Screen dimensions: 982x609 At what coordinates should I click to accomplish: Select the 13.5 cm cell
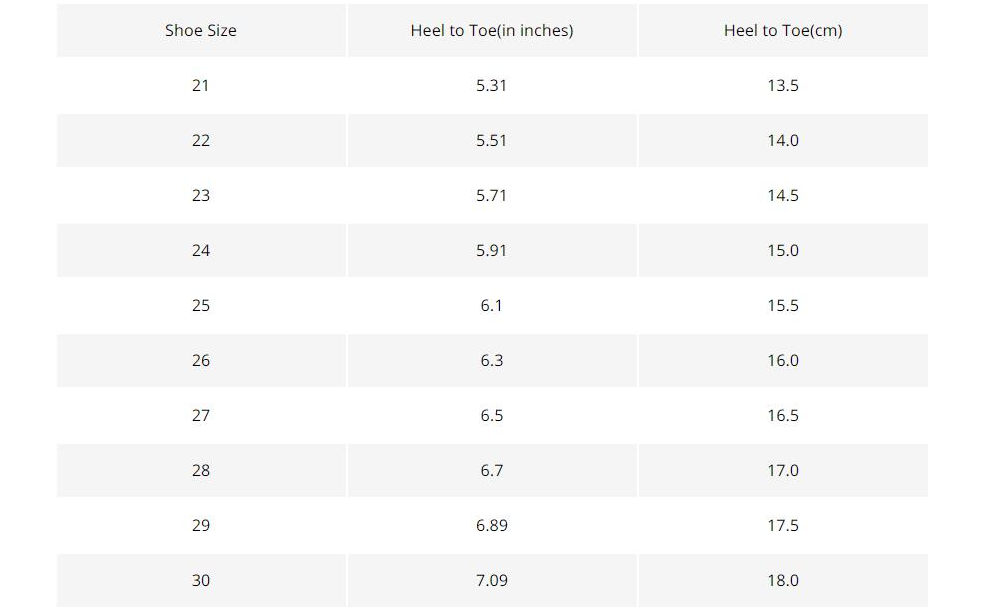pyautogui.click(x=783, y=86)
